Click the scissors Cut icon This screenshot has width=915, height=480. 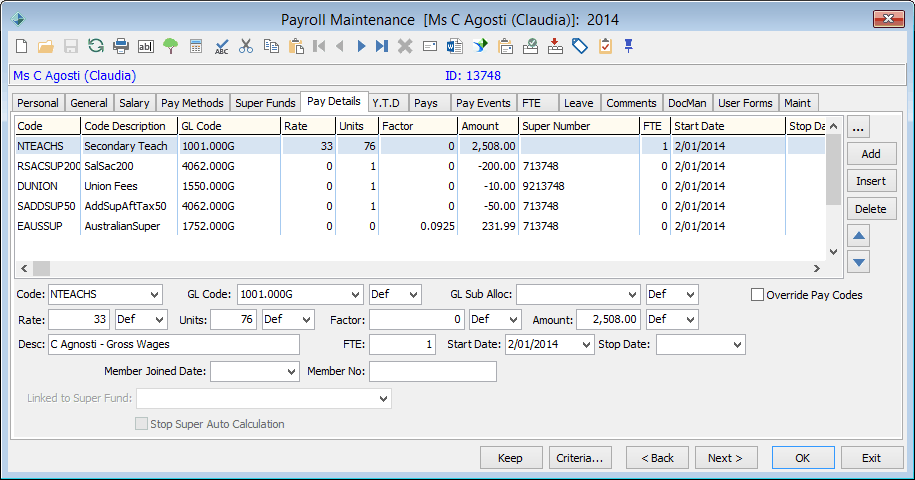pyautogui.click(x=246, y=46)
